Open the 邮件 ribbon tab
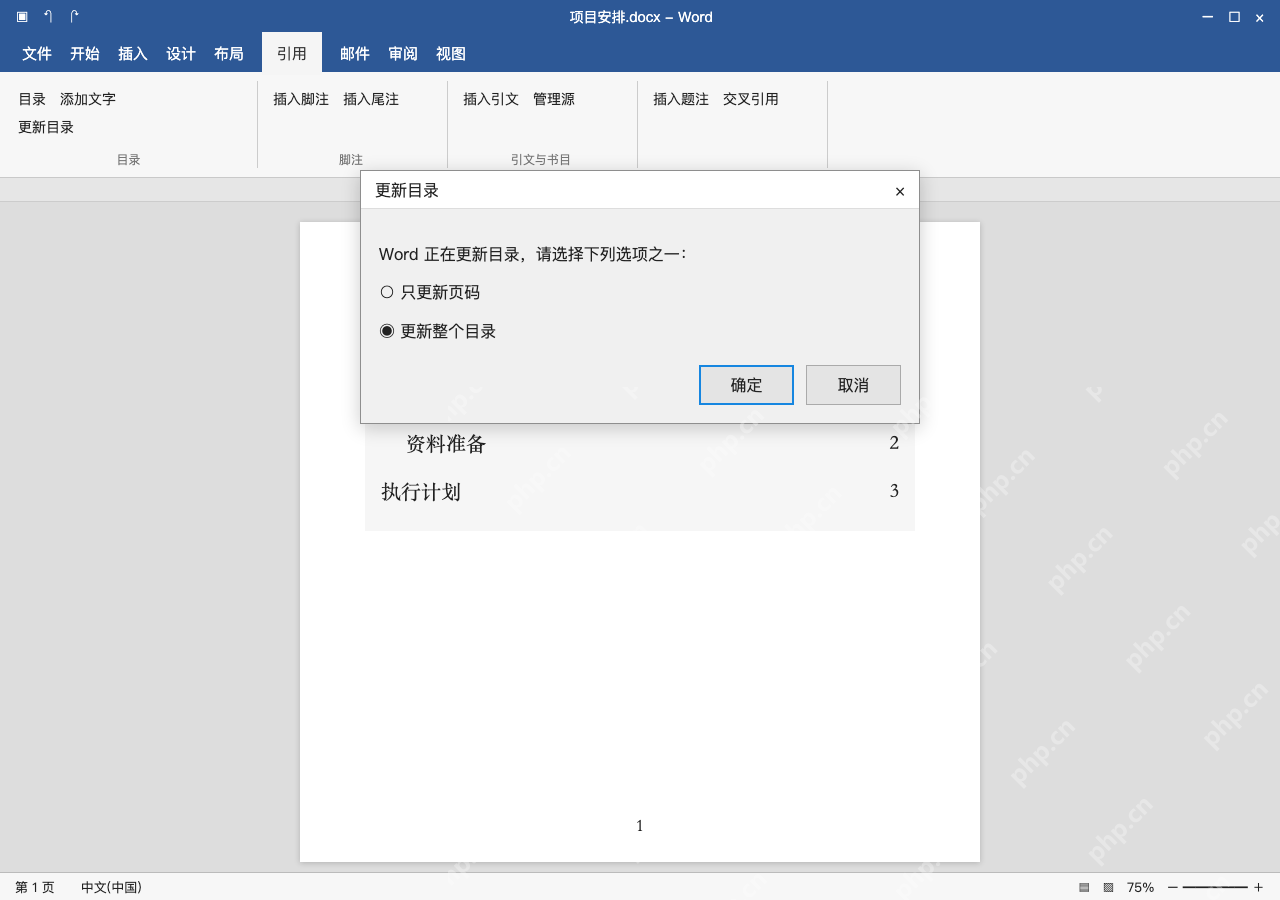 tap(355, 53)
